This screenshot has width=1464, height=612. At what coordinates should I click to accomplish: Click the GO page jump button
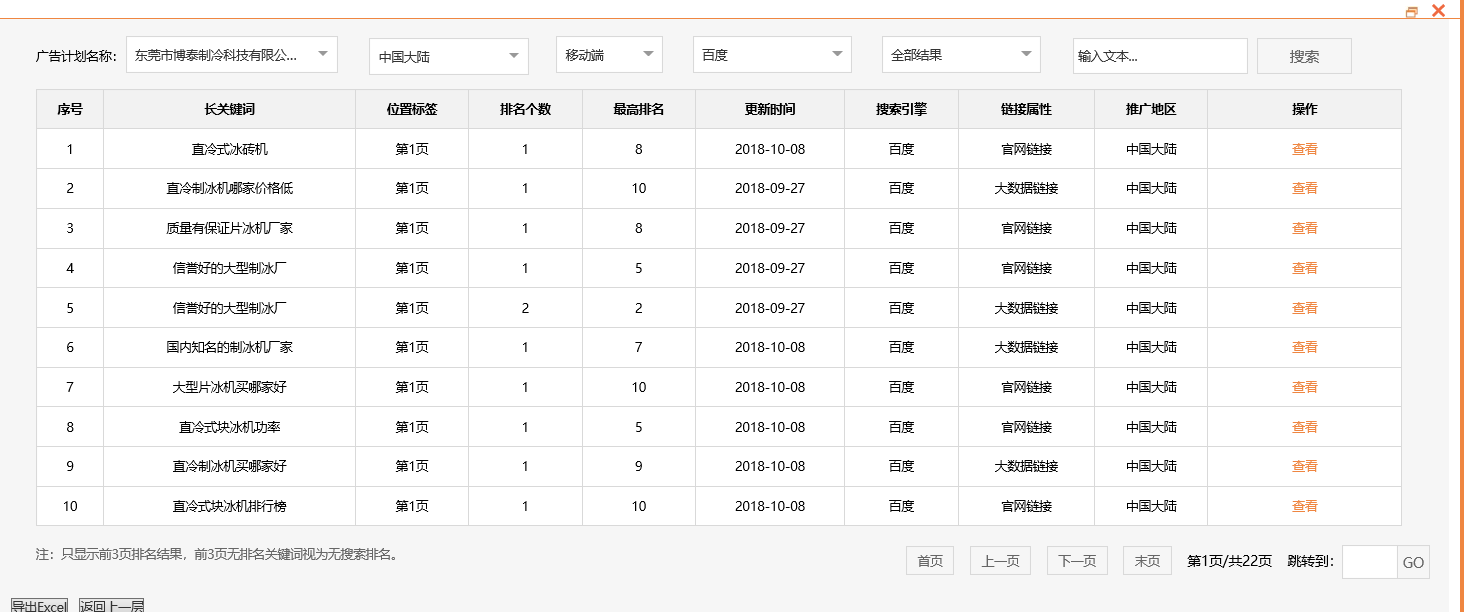click(x=1413, y=561)
